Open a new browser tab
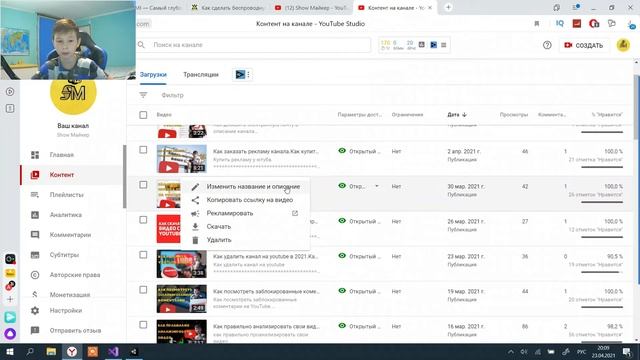This screenshot has height=360, width=640. coord(448,7)
